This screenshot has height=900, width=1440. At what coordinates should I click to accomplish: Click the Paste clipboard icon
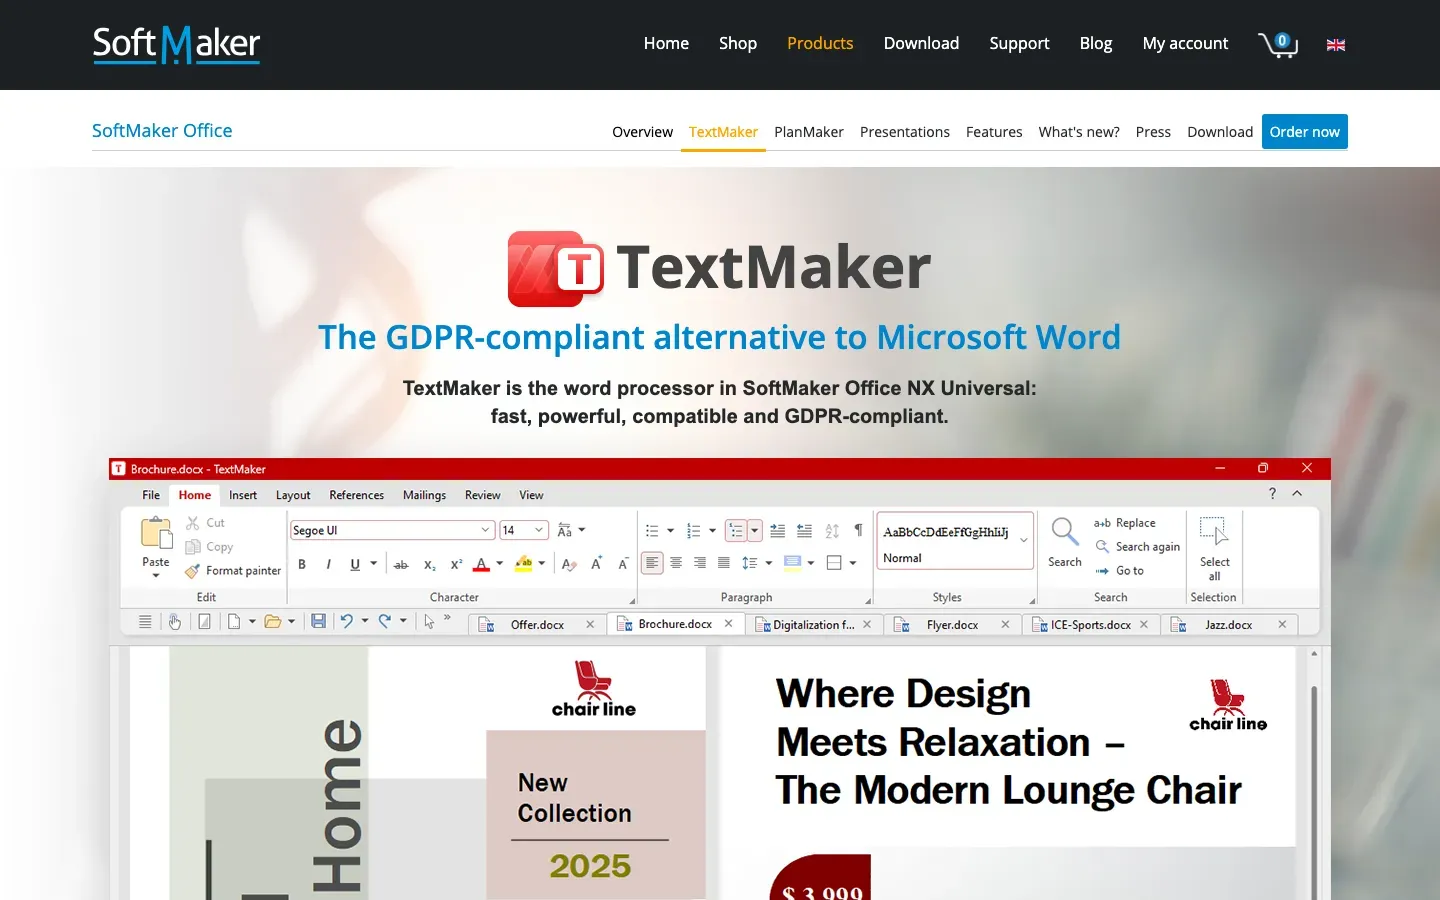coord(156,533)
